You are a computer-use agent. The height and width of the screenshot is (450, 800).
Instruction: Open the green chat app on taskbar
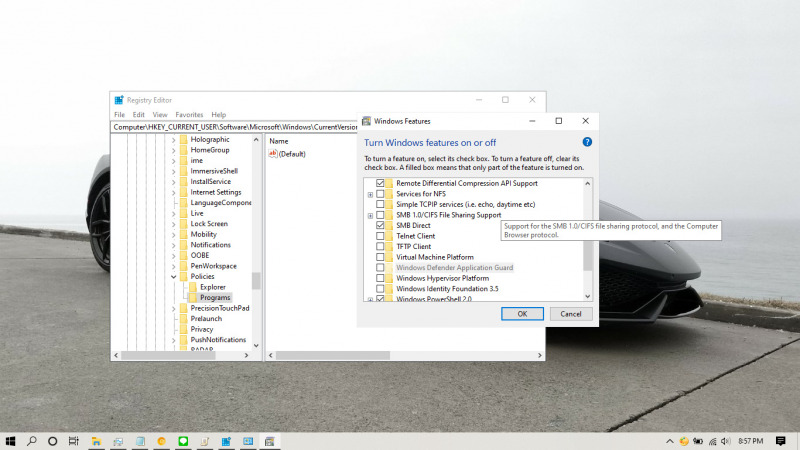pyautogui.click(x=183, y=441)
